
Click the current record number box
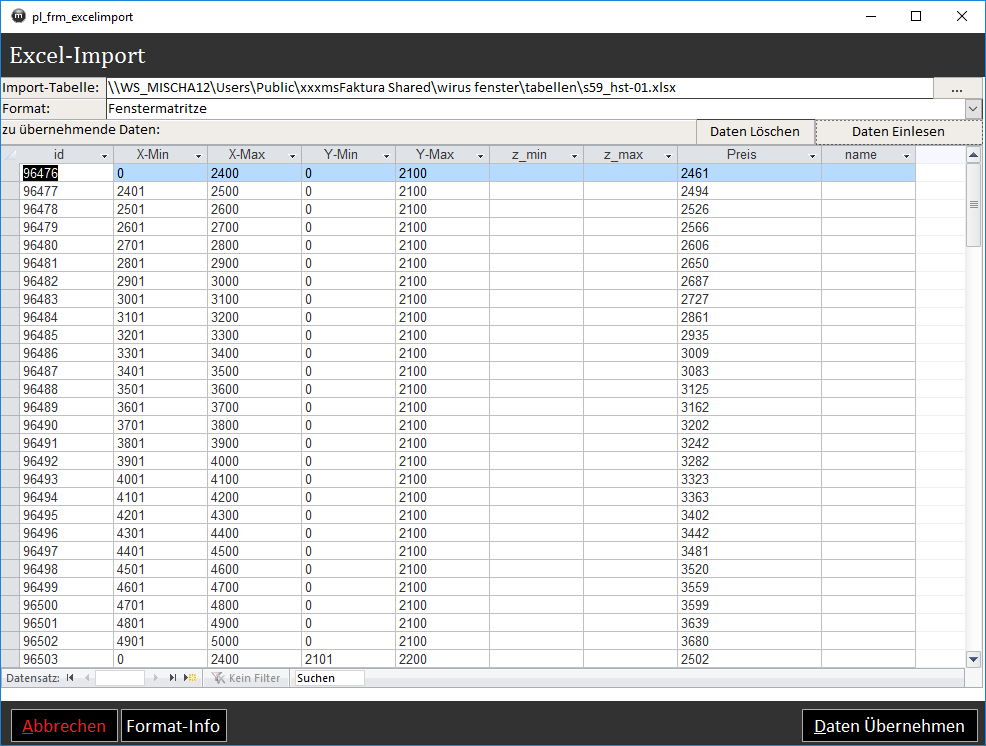pyautogui.click(x=119, y=678)
